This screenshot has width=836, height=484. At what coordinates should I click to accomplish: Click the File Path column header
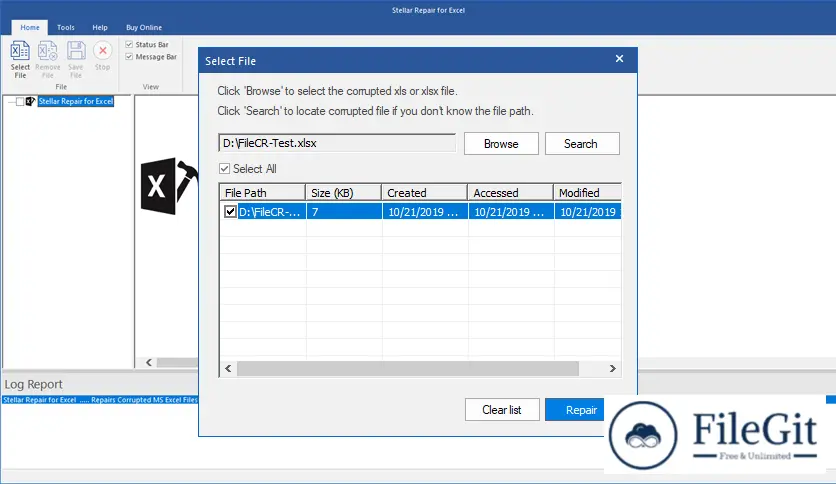coord(262,192)
